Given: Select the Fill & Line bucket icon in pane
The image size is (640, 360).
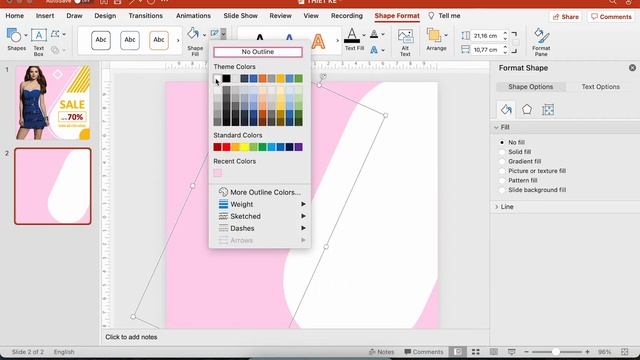Looking at the screenshot, I should (x=506, y=109).
